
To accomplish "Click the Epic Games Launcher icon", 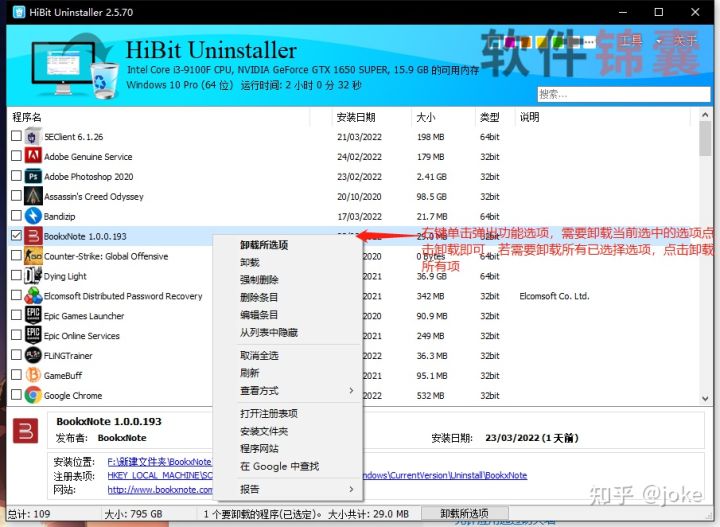I will pyautogui.click(x=33, y=316).
